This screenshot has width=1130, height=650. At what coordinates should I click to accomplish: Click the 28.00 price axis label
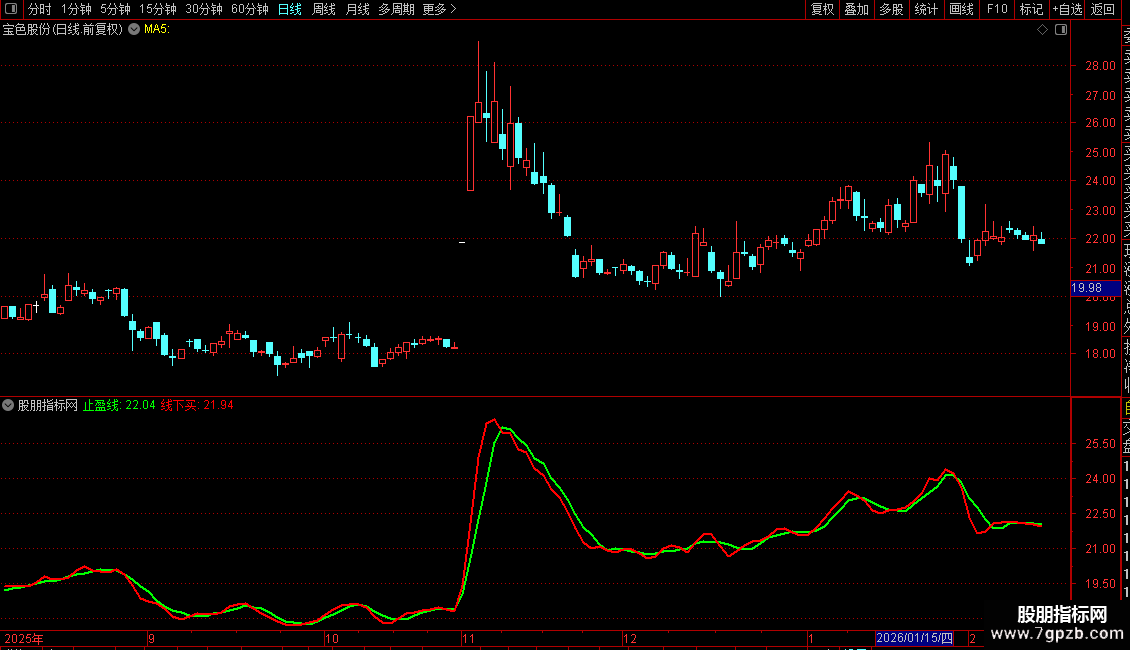pyautogui.click(x=1100, y=66)
